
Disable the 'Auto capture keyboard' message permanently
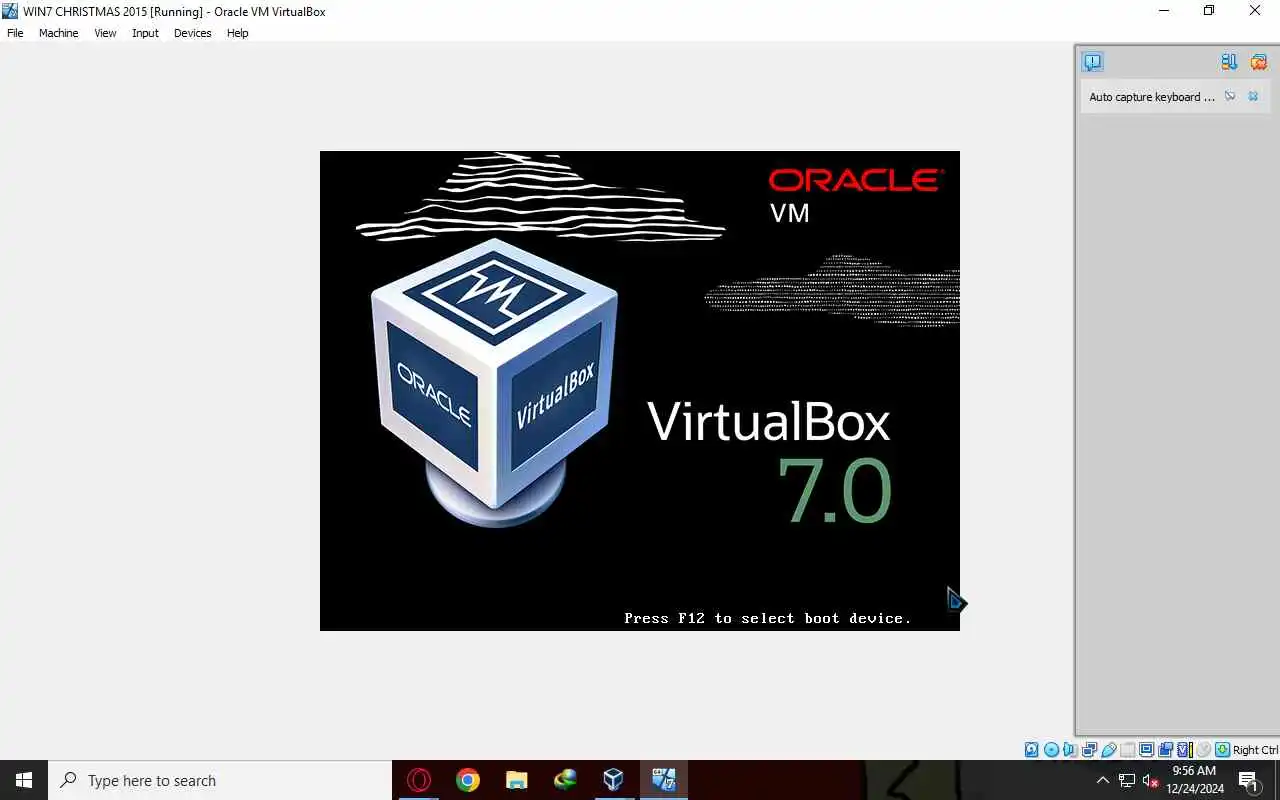tap(1230, 96)
